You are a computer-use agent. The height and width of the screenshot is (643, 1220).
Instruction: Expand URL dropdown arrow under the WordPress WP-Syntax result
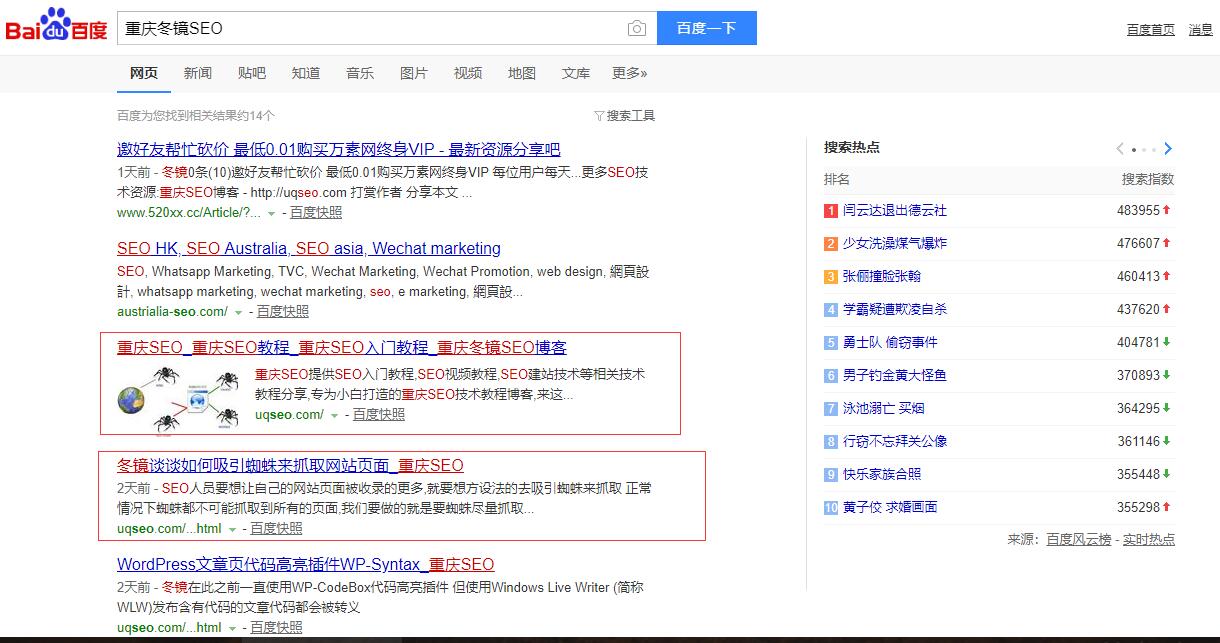click(232, 628)
